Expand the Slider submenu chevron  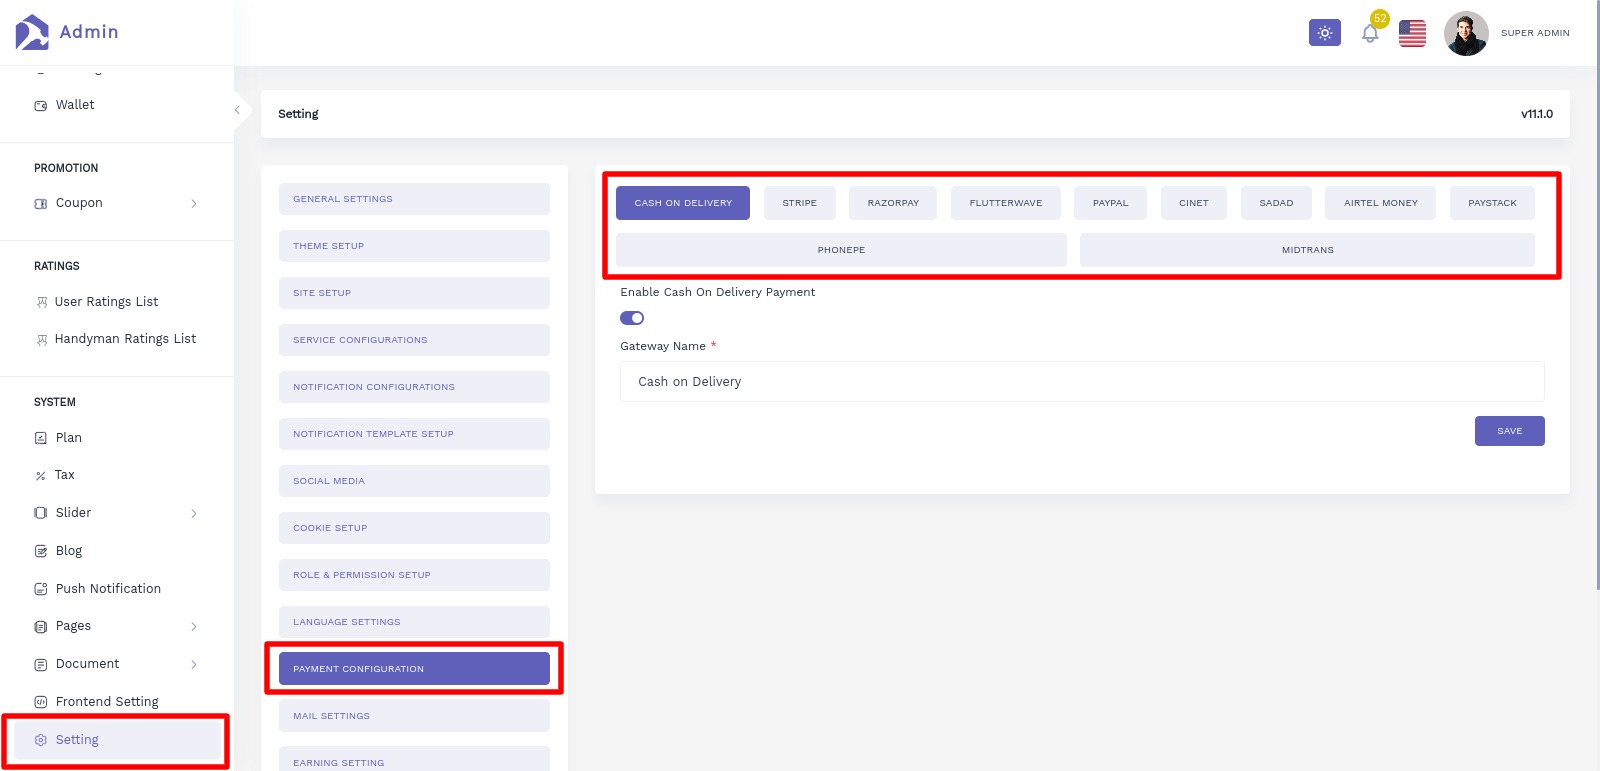(194, 514)
